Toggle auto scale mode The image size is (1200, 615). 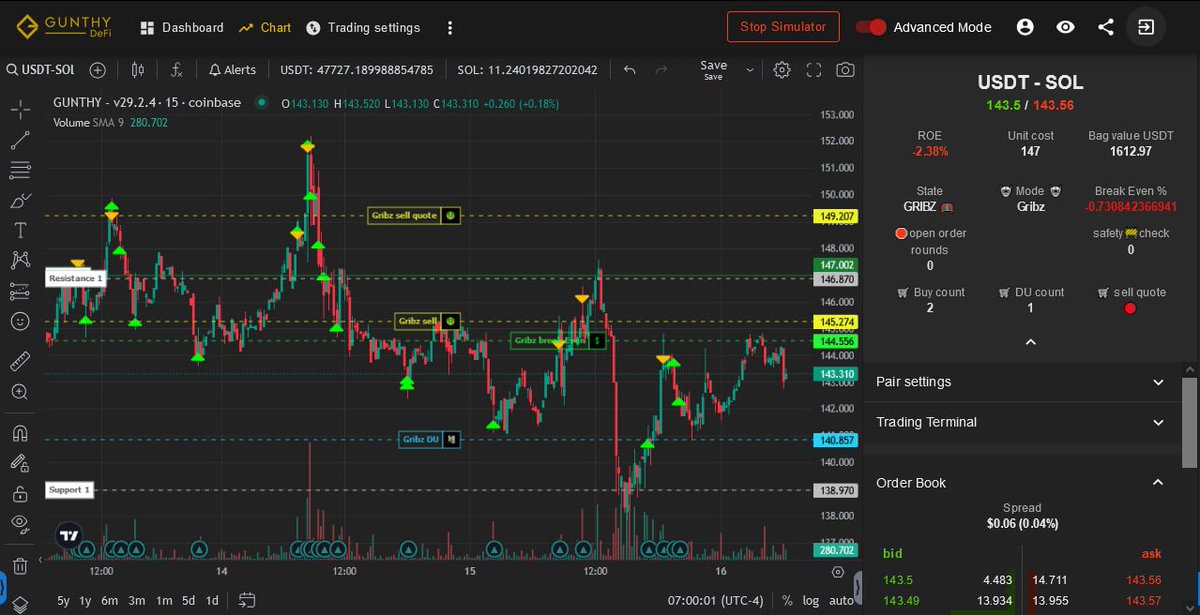(841, 601)
